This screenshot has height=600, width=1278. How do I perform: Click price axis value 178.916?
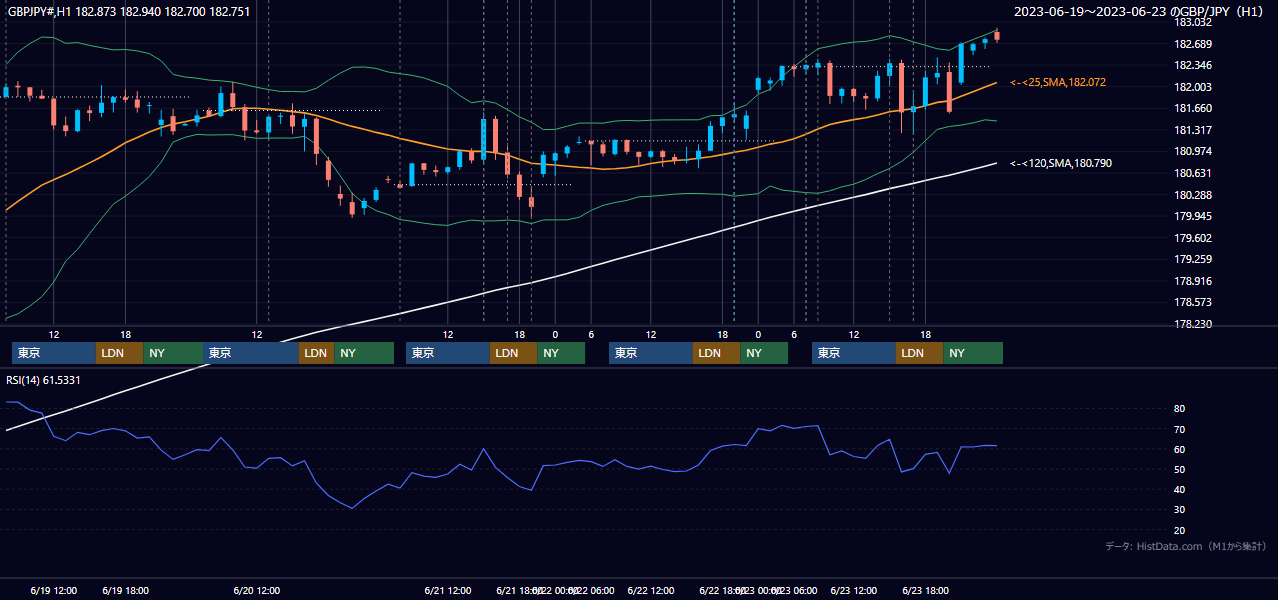click(x=1193, y=281)
